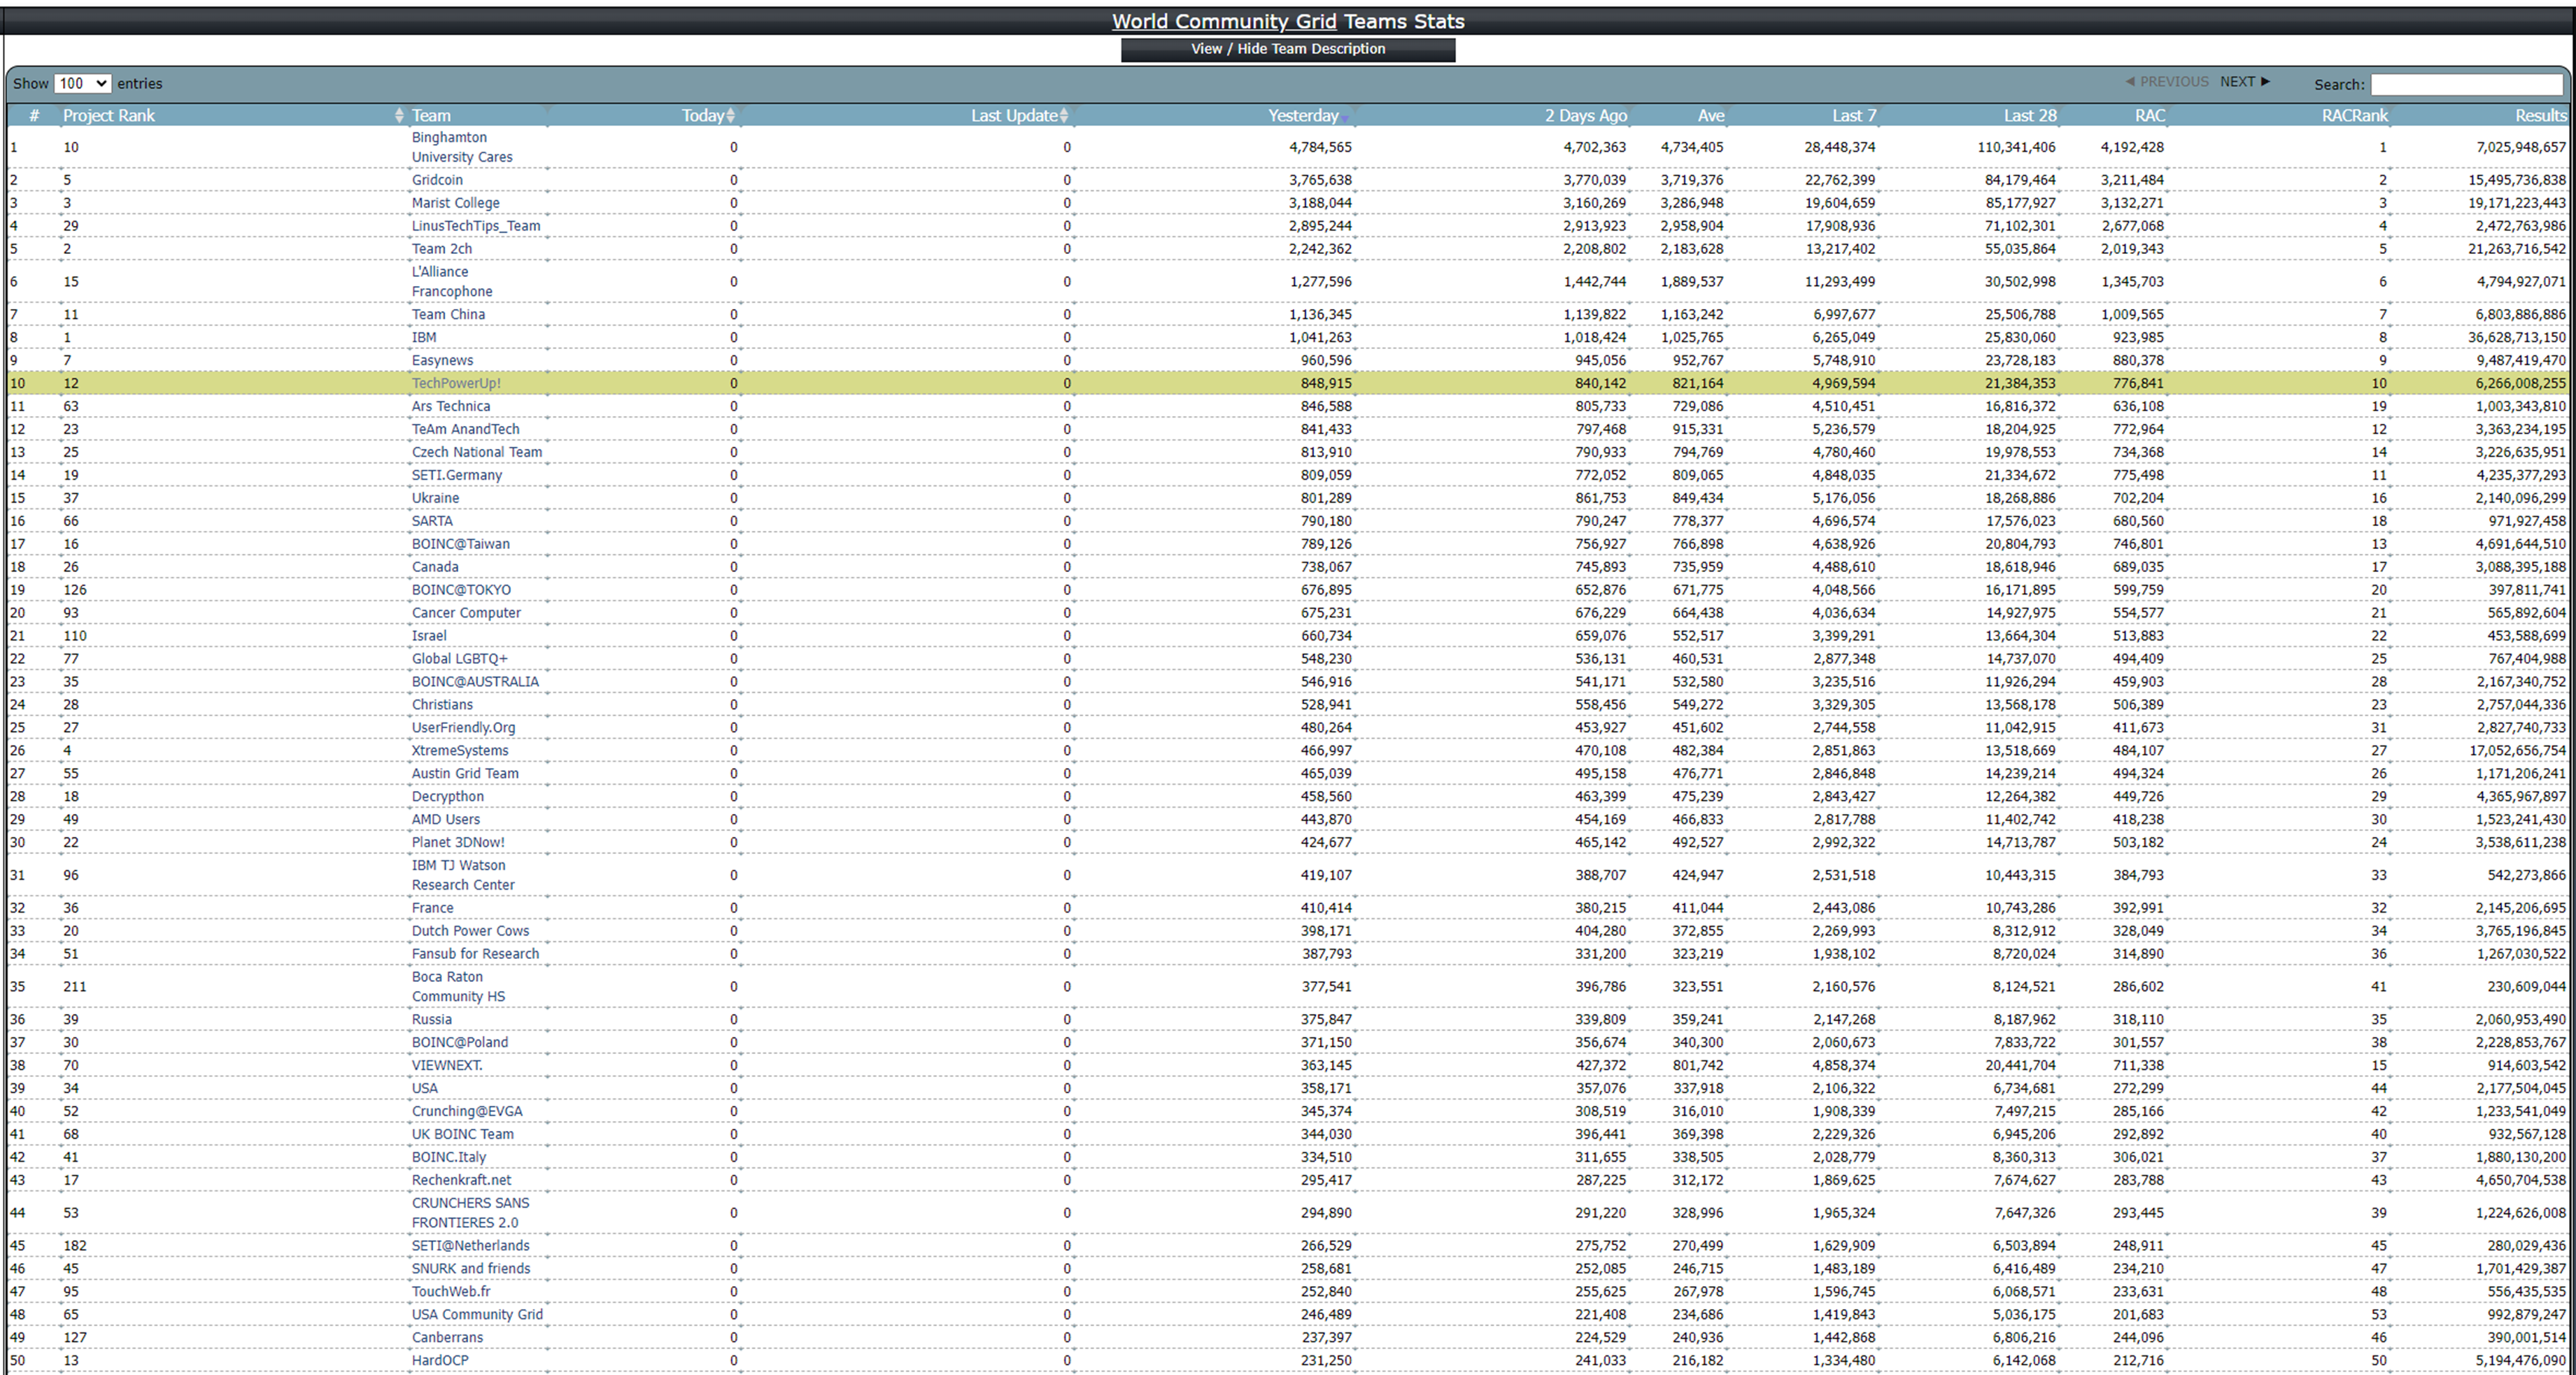Screen dimensions: 2576x1375
Task: Click Yesterday value 4,784,565
Action: point(1320,147)
